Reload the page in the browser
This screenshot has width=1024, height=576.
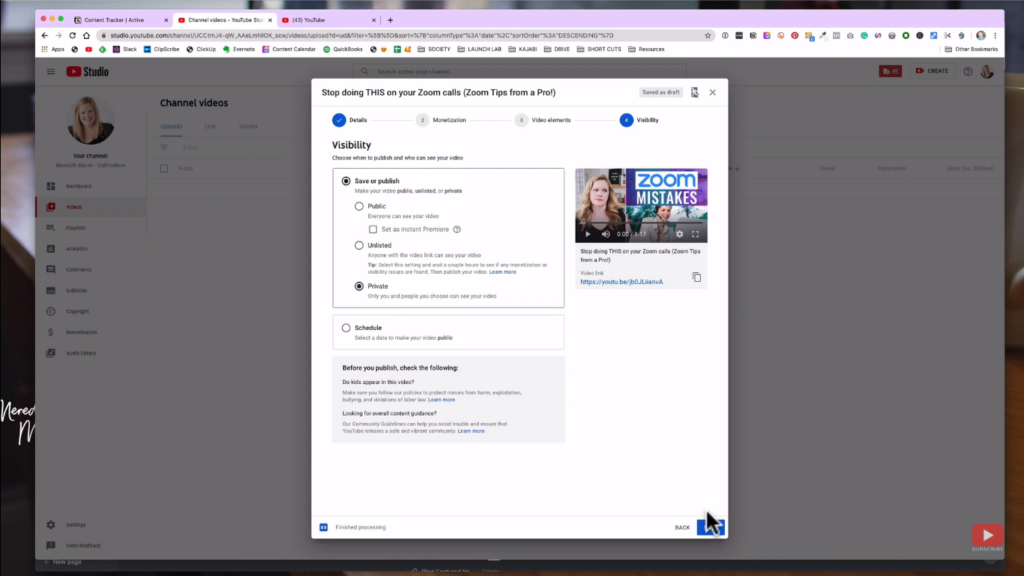pos(72,35)
